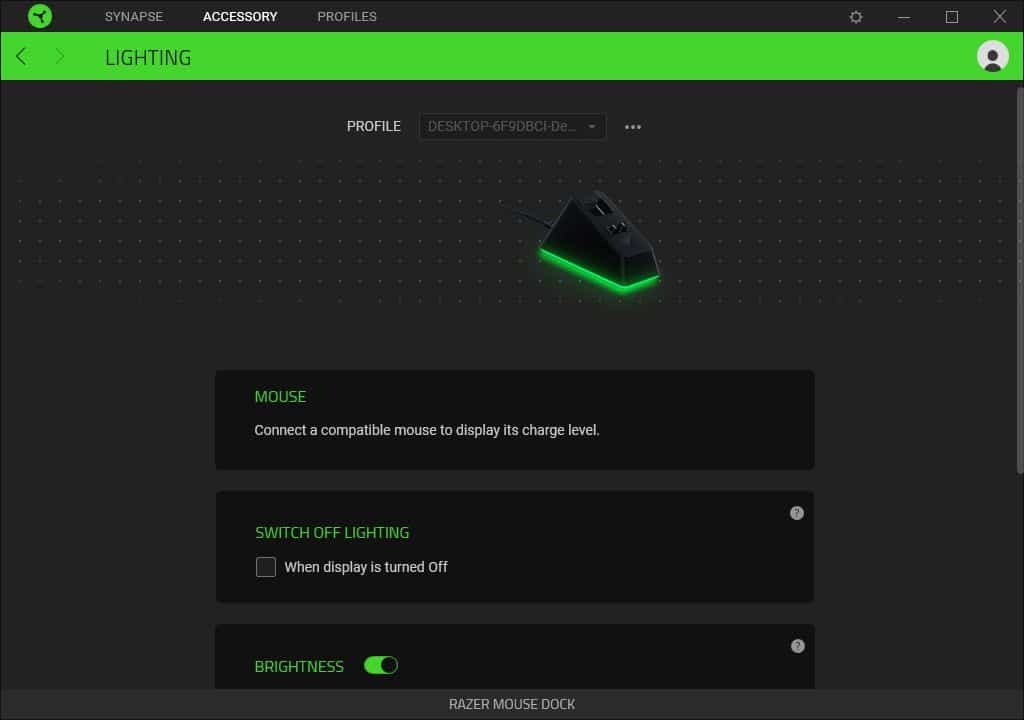1024x720 pixels.
Task: Switch to the SYNAPSE tab
Action: [x=134, y=16]
